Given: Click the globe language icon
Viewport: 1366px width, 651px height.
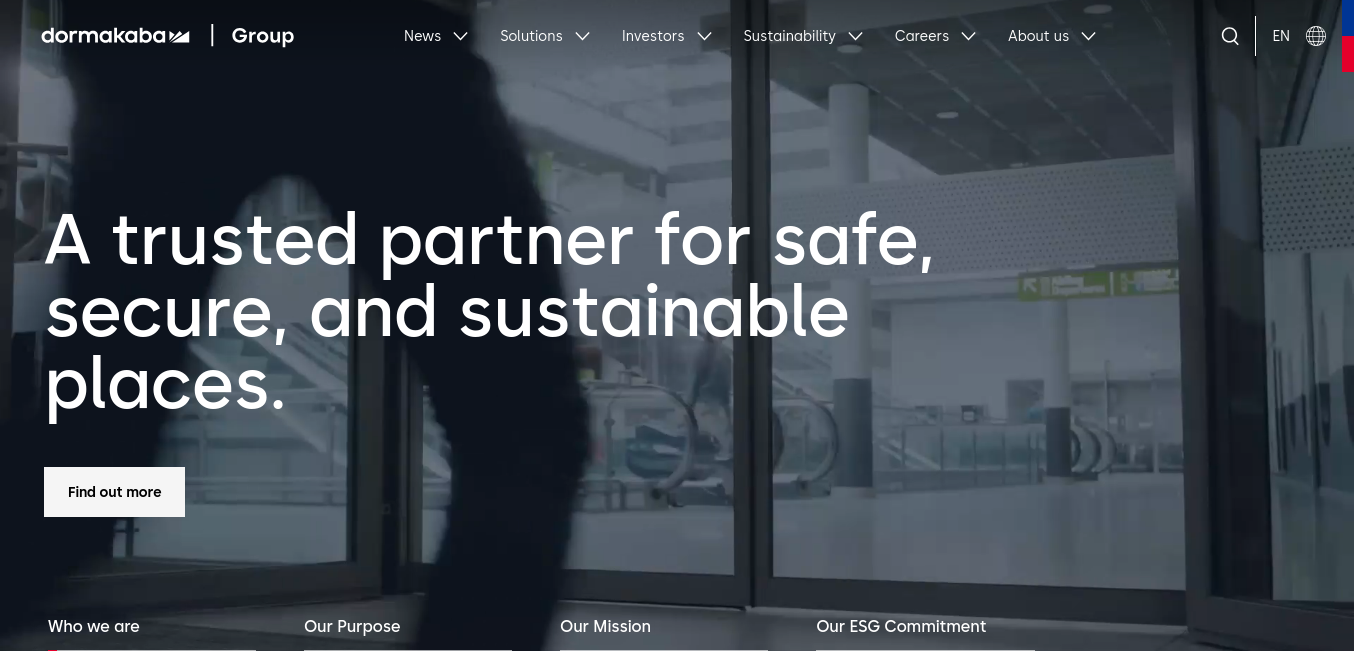Looking at the screenshot, I should [x=1316, y=36].
